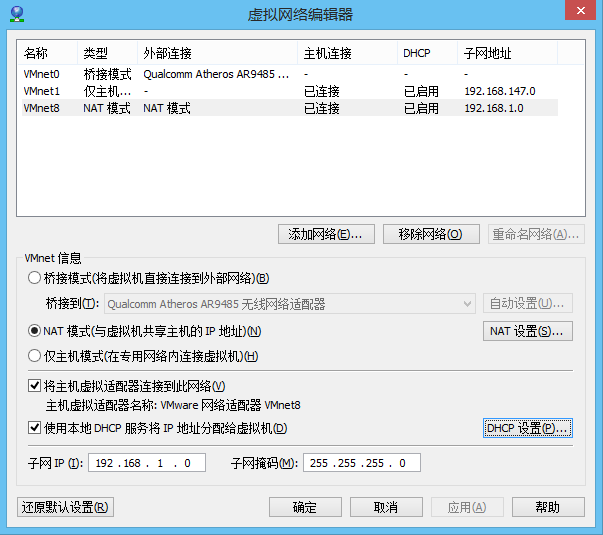Image resolution: width=603 pixels, height=535 pixels.
Task: Select the VMnet1 row
Action: coord(290,91)
